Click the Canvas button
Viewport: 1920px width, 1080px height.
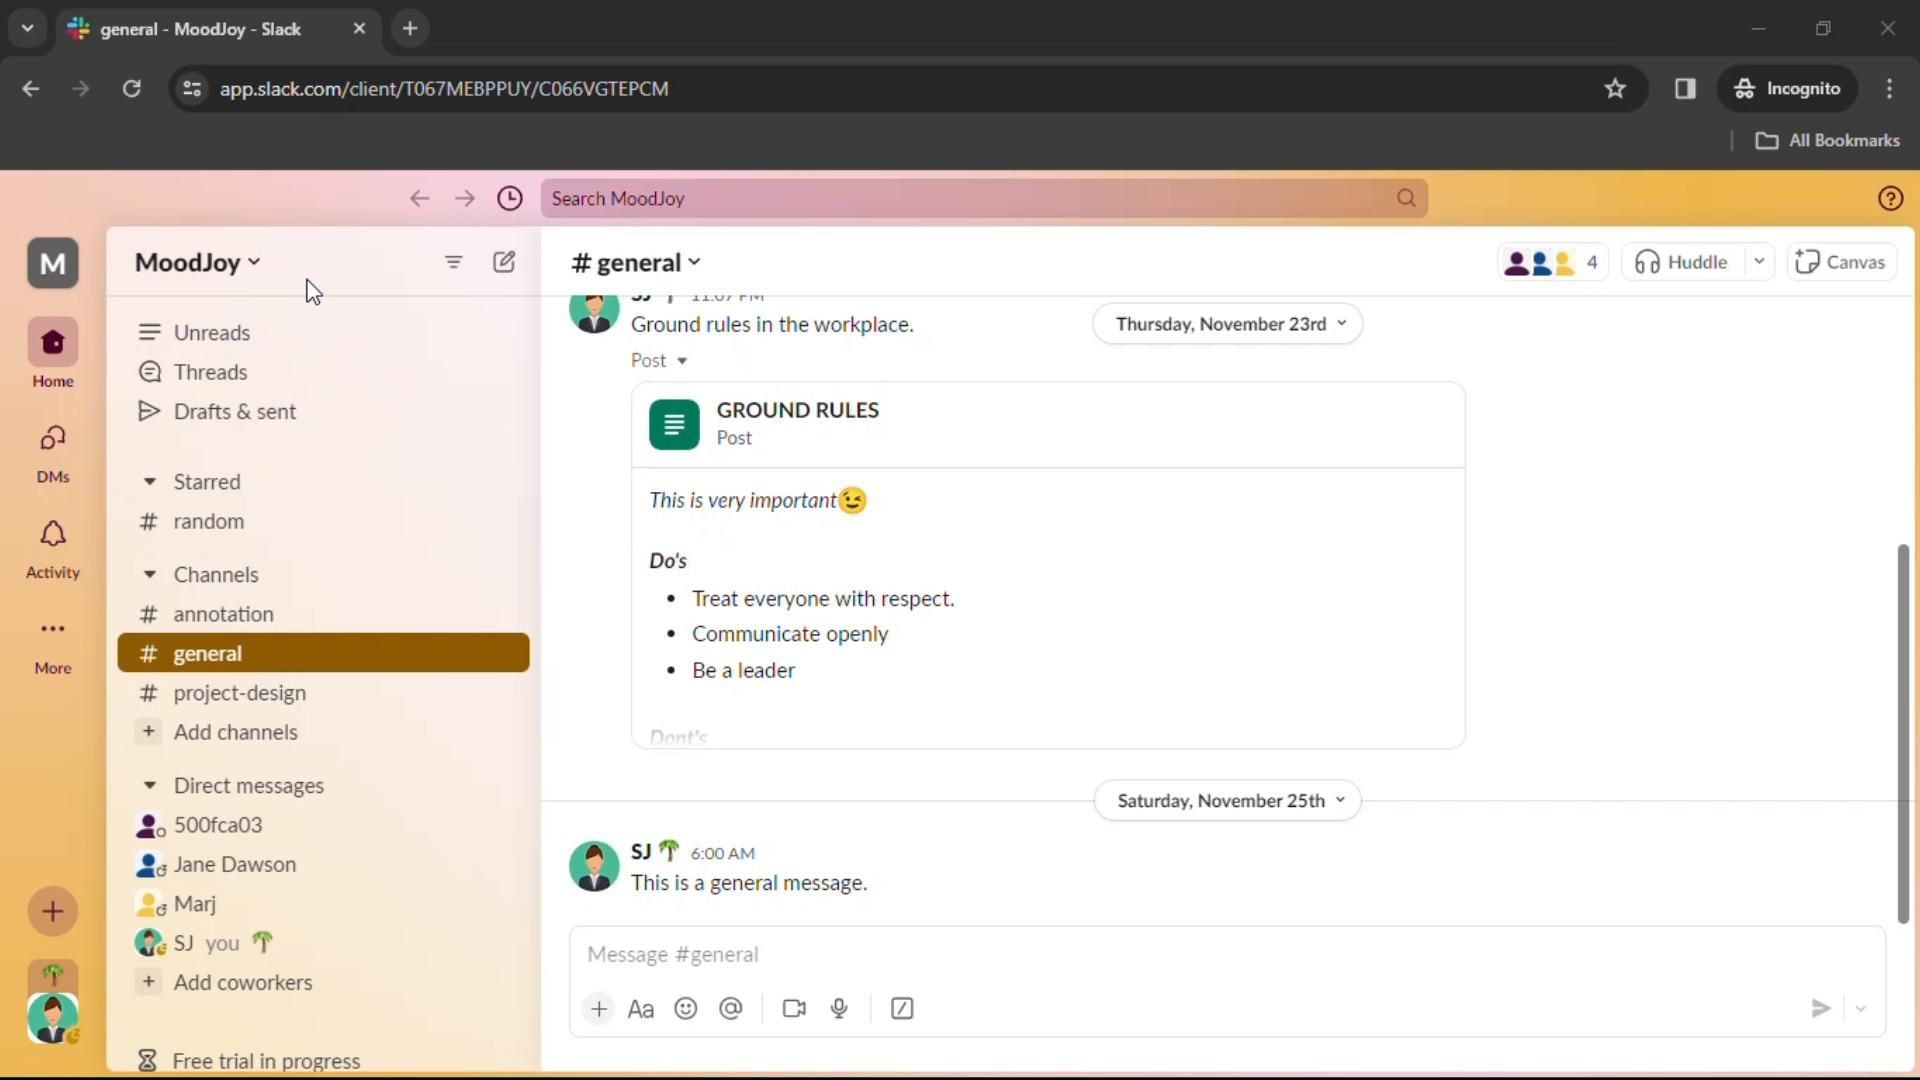tap(1841, 262)
